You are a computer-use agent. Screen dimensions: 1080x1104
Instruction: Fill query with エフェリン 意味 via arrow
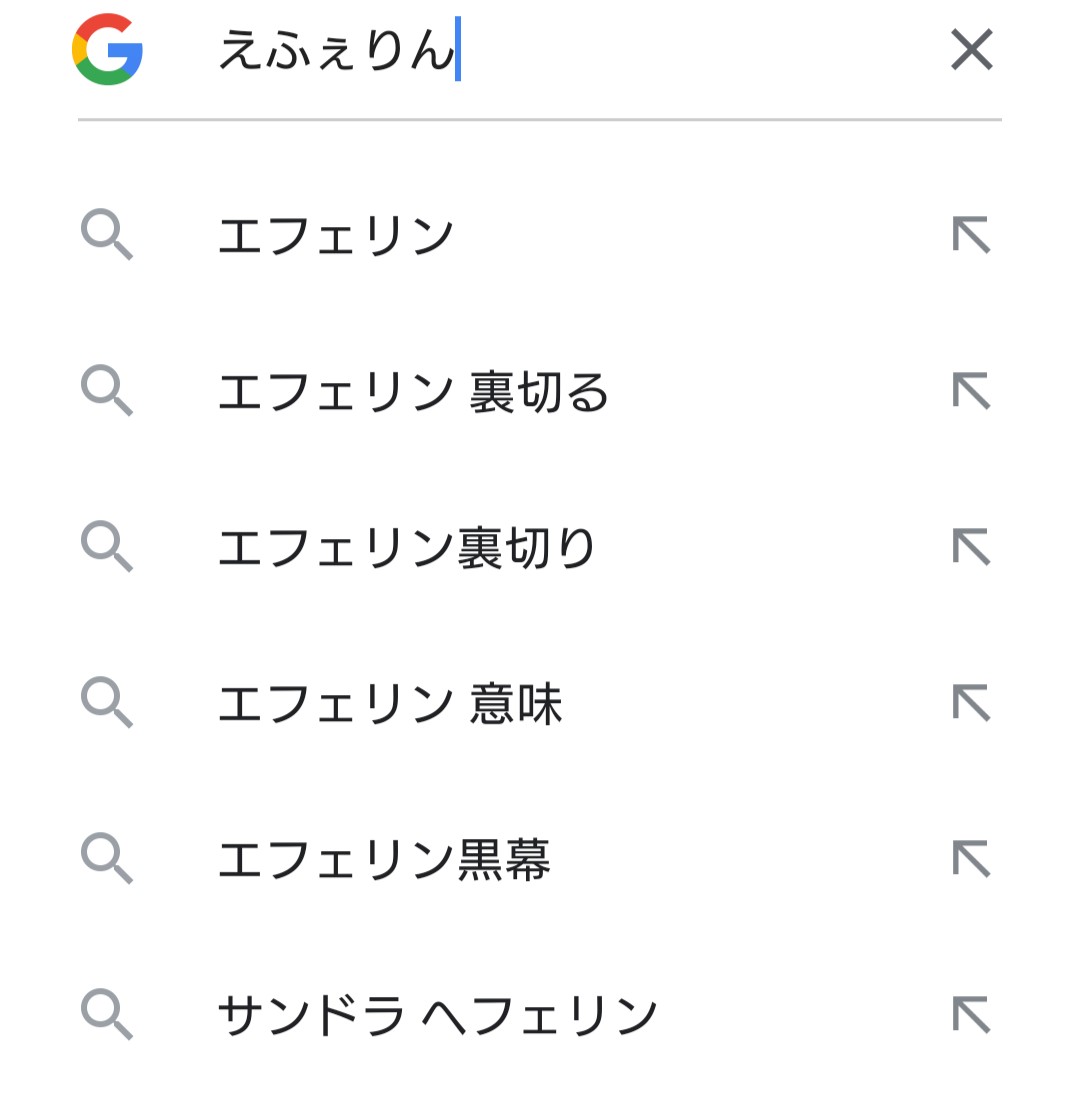[x=971, y=704]
